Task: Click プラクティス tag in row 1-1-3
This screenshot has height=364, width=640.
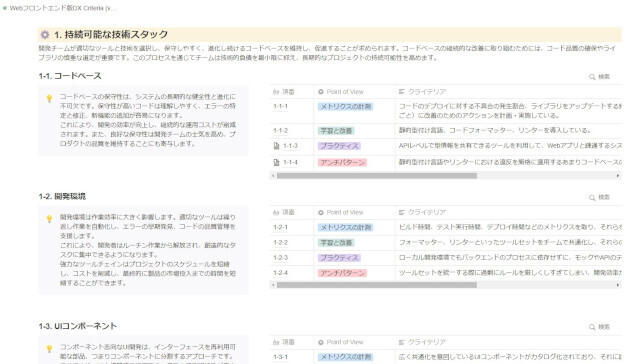Action: (339, 146)
